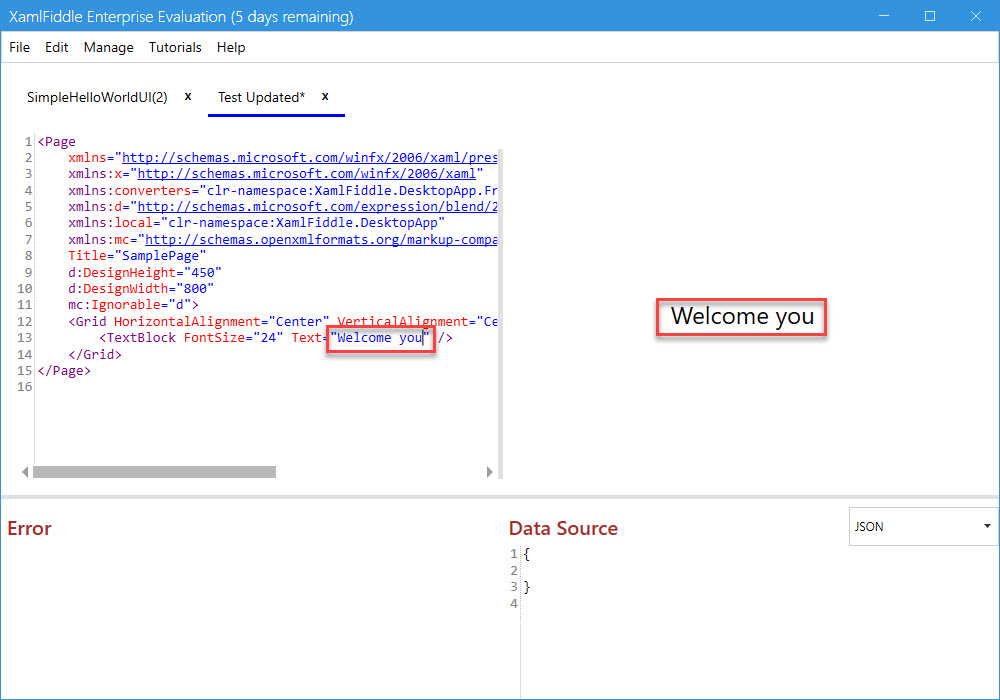The width and height of the screenshot is (1000, 700).
Task: Switch to the SimpleHelloWorldUI(2) tab
Action: click(x=97, y=97)
